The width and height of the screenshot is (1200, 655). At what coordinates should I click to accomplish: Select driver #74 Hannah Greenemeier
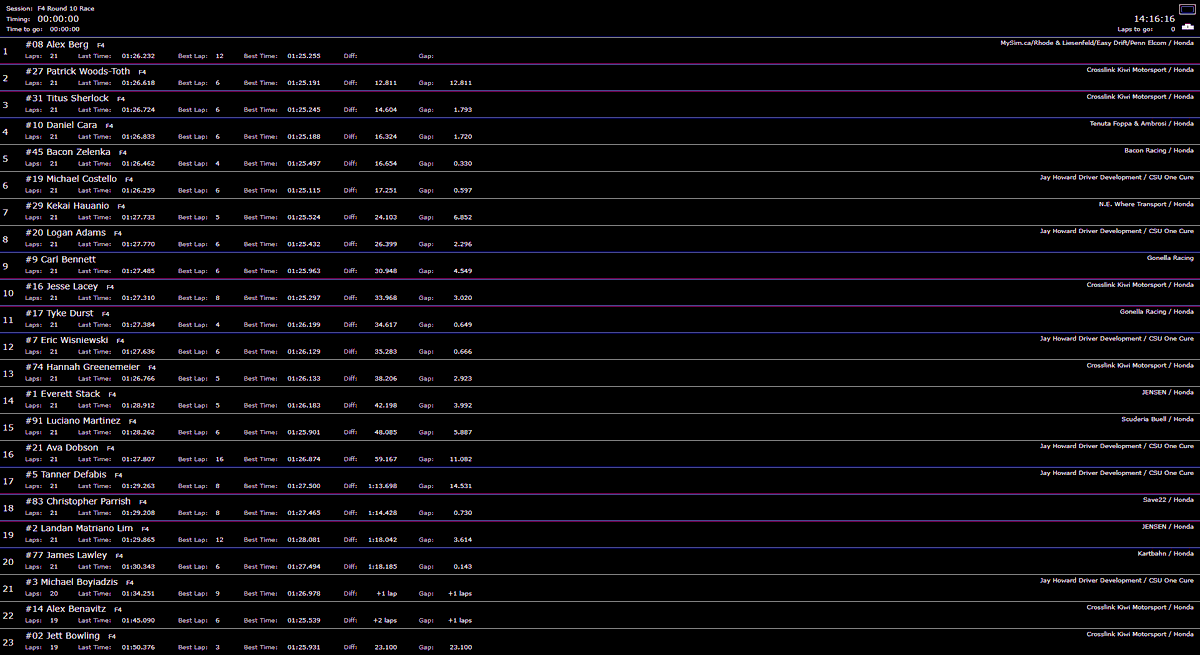point(83,367)
